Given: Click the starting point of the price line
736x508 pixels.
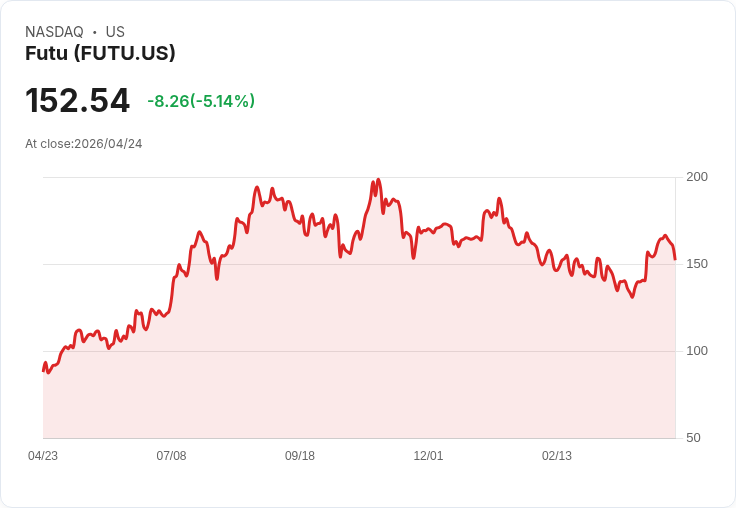Looking at the screenshot, I should click(43, 371).
